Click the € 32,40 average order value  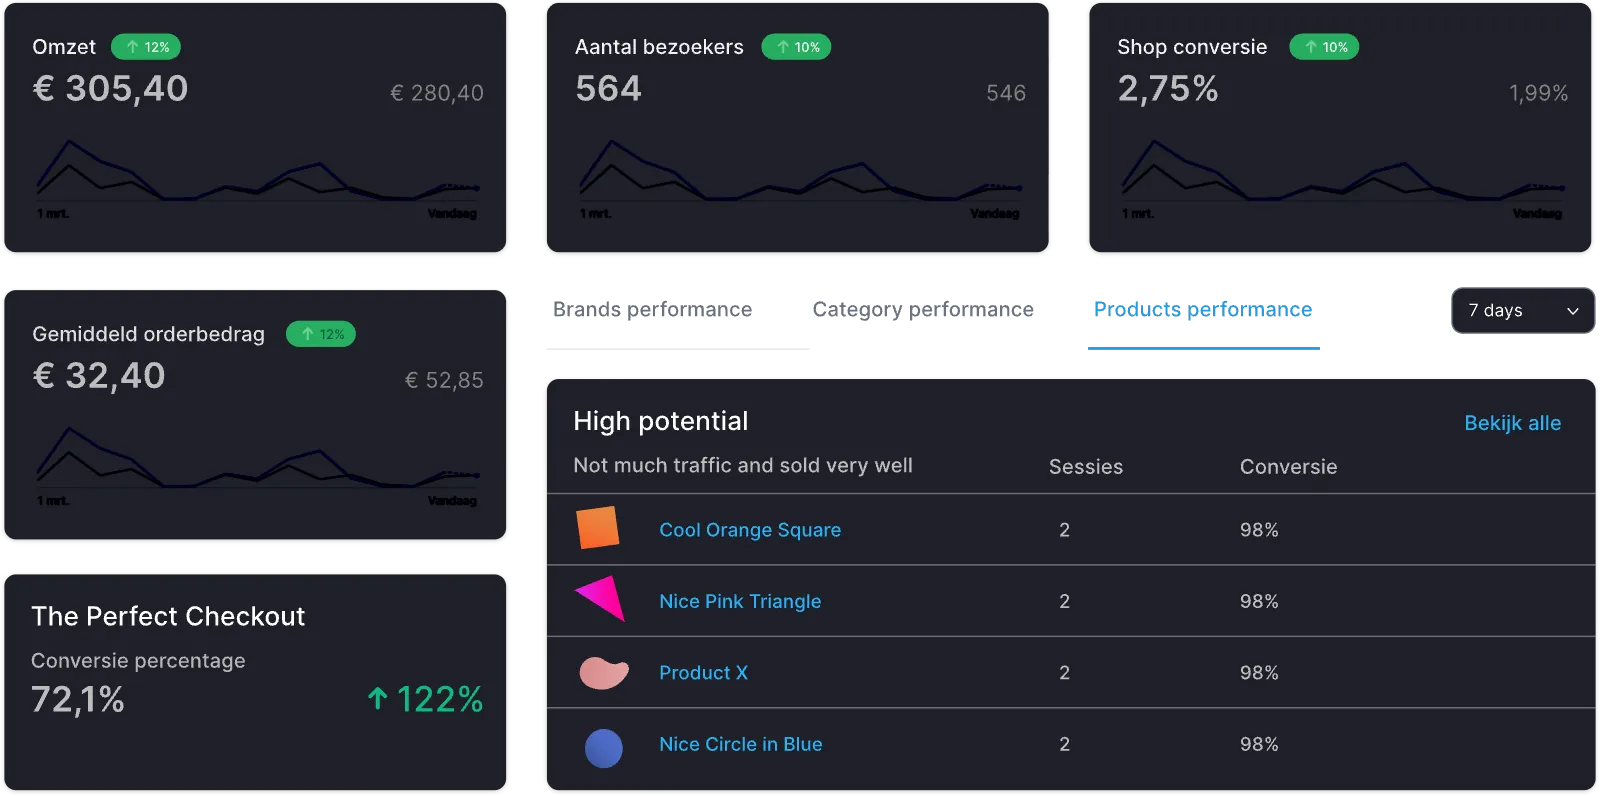pyautogui.click(x=99, y=376)
